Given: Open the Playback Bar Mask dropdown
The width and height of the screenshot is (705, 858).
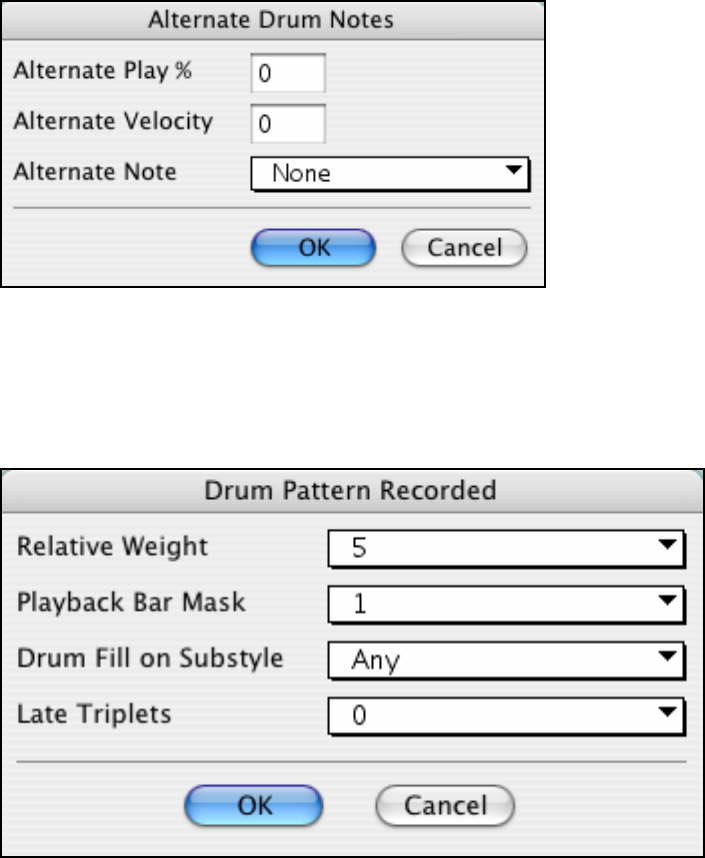Looking at the screenshot, I should point(506,603).
